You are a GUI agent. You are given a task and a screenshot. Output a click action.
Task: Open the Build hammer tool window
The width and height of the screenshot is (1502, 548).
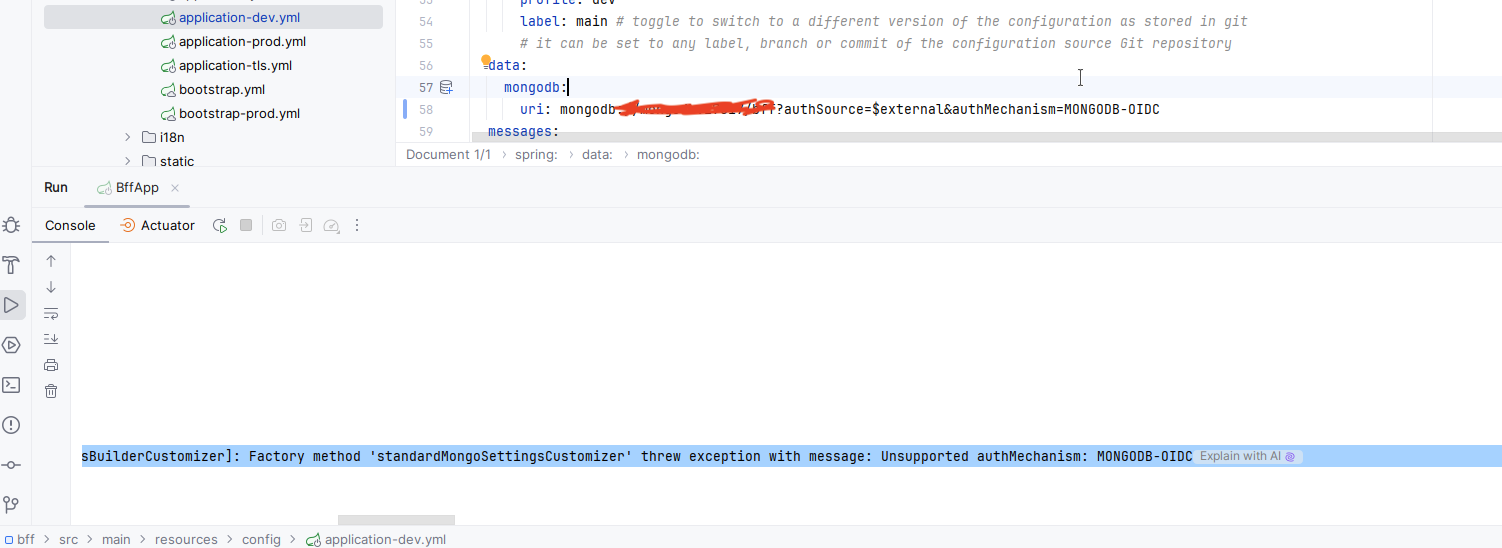pos(11,265)
